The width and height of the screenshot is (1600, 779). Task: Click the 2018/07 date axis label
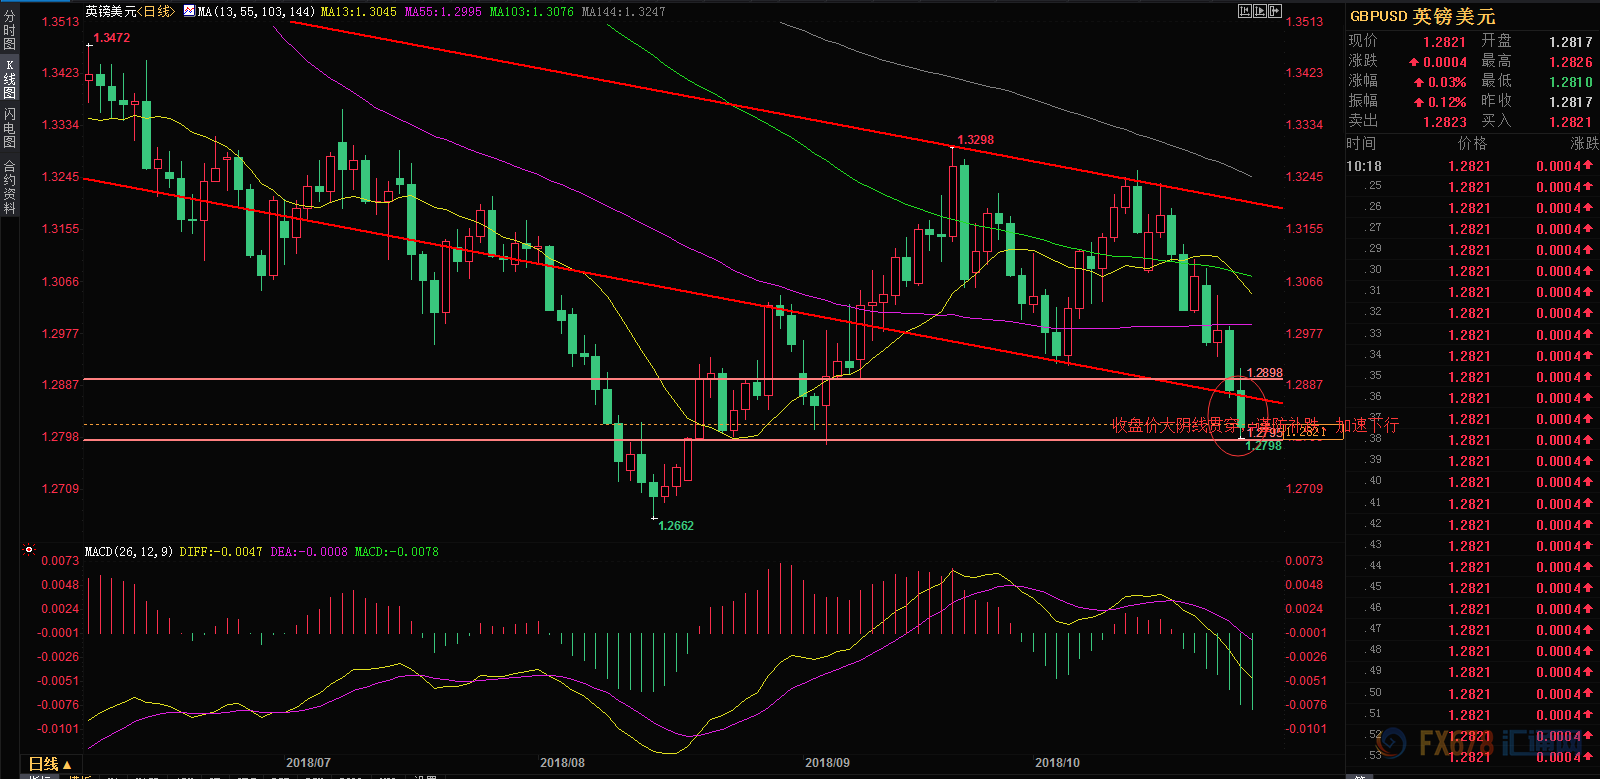pos(308,763)
